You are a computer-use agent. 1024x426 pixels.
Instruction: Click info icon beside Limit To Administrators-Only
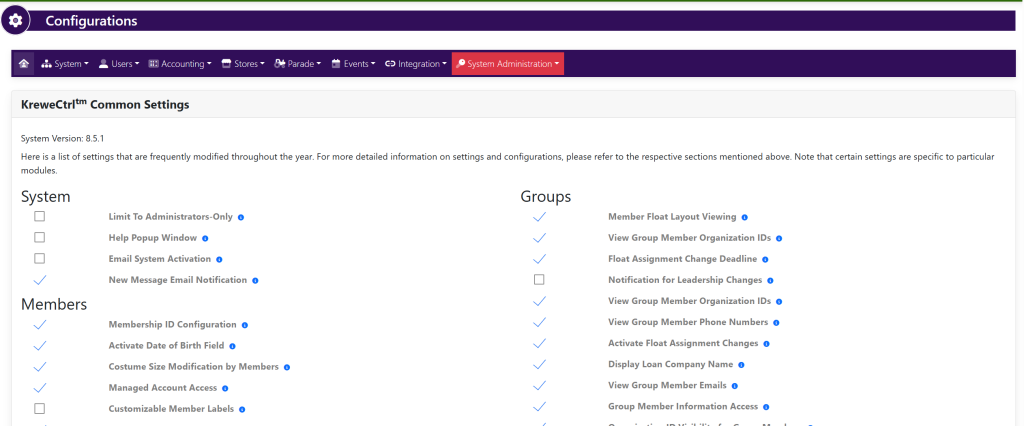[x=241, y=217]
